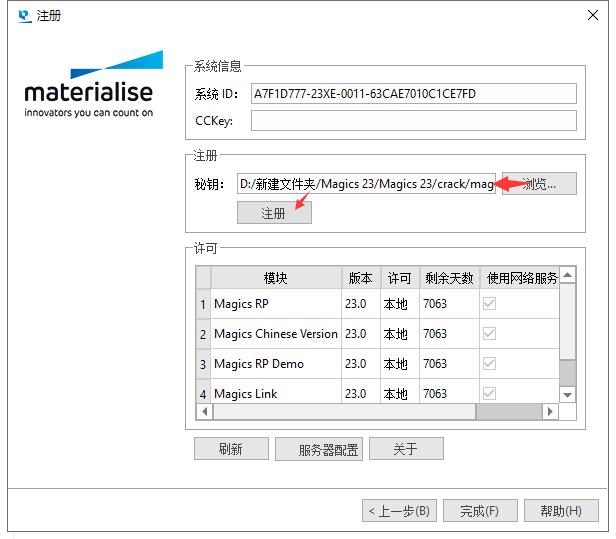Click 23.0 version cell in Magics RP row
This screenshot has width=616, height=539.
[361, 304]
